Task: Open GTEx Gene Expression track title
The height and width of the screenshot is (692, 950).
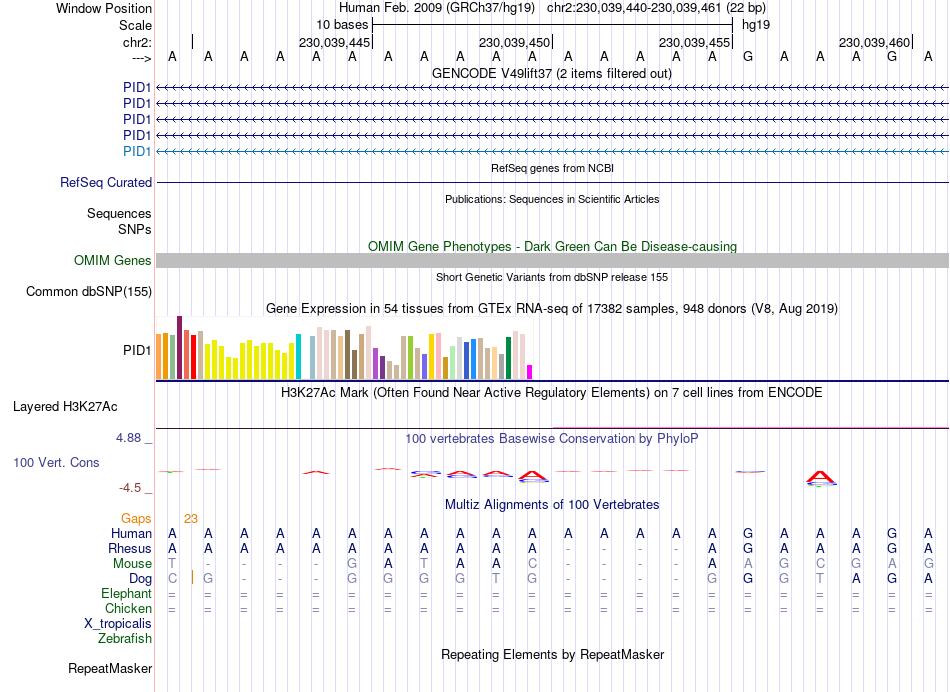Action: 551,308
